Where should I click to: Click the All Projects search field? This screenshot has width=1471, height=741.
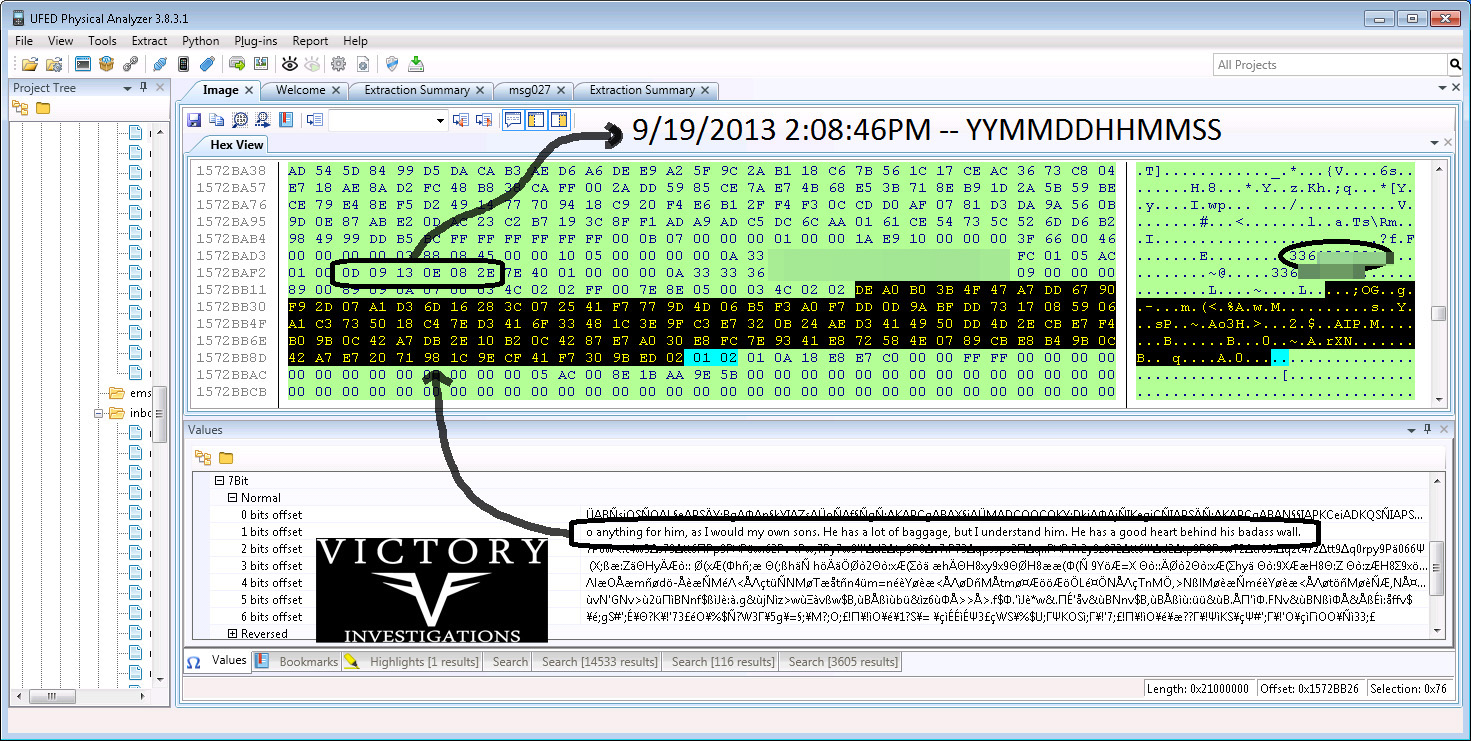(x=1329, y=65)
